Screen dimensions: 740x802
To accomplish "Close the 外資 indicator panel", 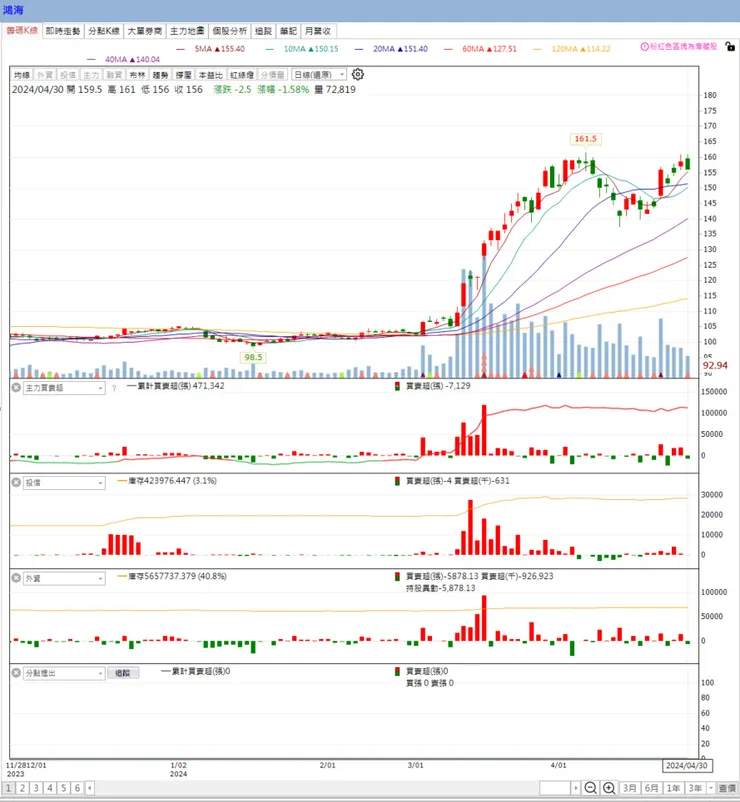I will (x=16, y=577).
